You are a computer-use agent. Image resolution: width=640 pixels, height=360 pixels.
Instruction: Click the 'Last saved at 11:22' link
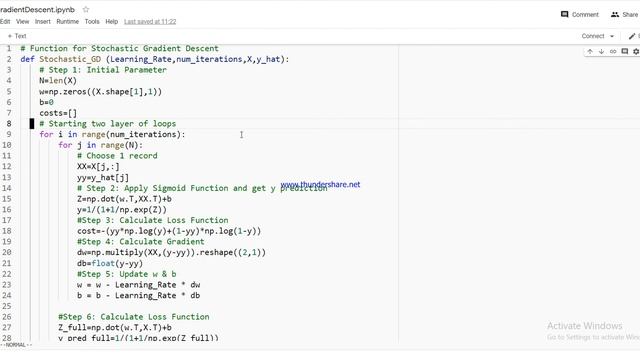pyautogui.click(x=150, y=22)
